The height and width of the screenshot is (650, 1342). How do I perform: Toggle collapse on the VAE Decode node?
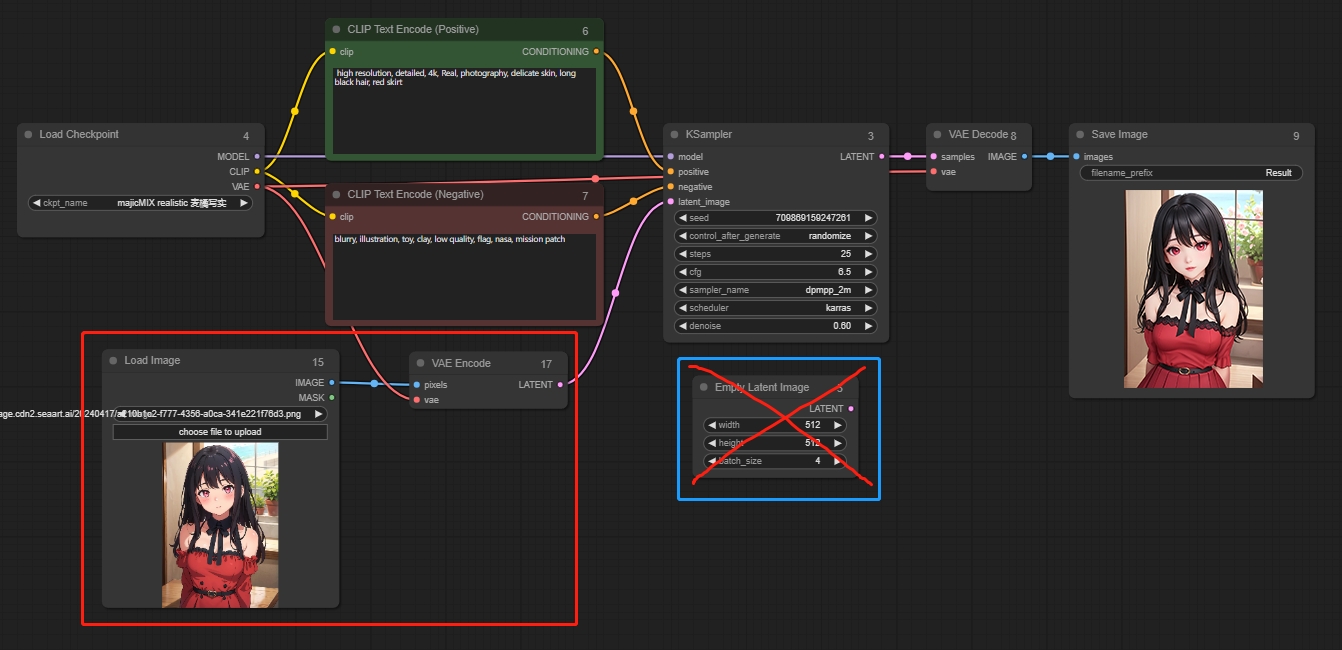tap(937, 134)
